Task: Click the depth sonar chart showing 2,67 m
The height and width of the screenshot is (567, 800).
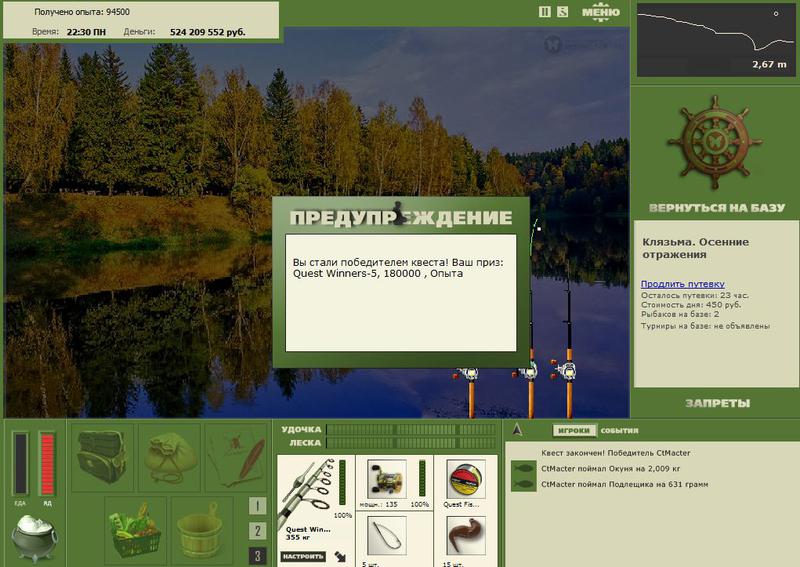Action: (715, 40)
